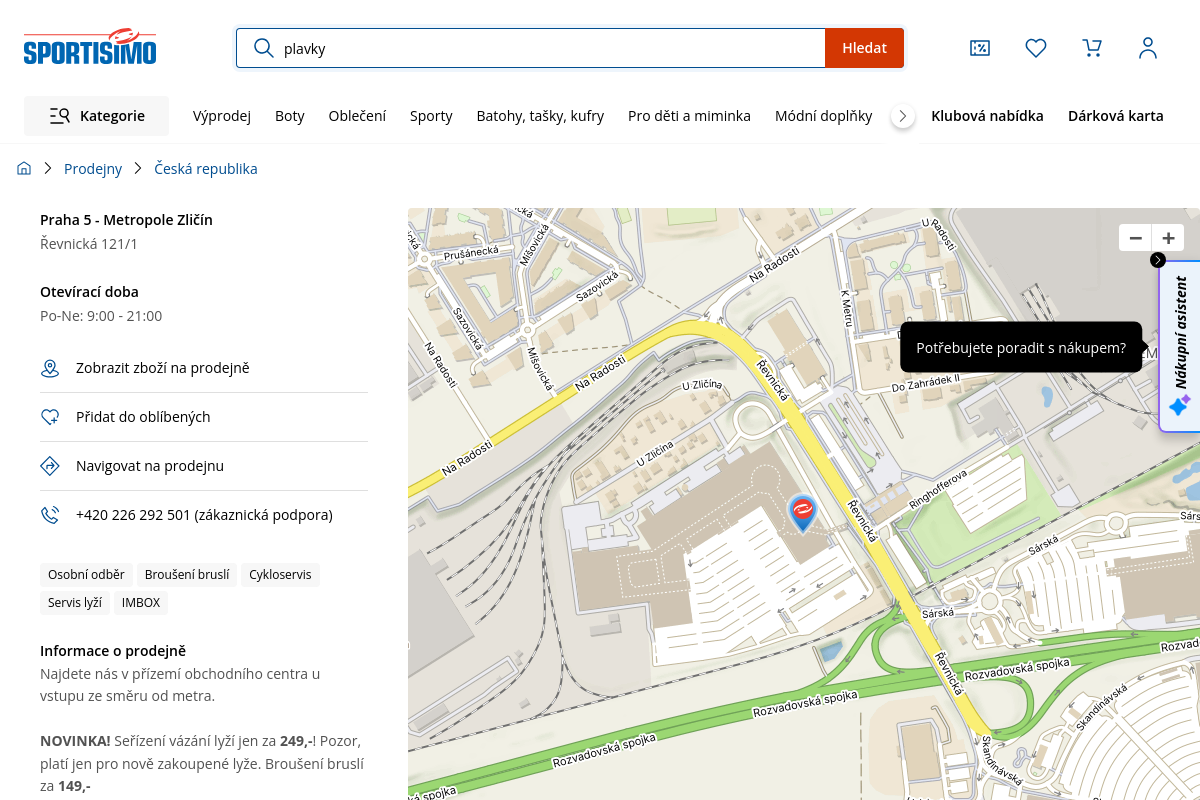Open the Nákupní asistent side tab
Screen dimensions: 1200x800
click(1180, 346)
